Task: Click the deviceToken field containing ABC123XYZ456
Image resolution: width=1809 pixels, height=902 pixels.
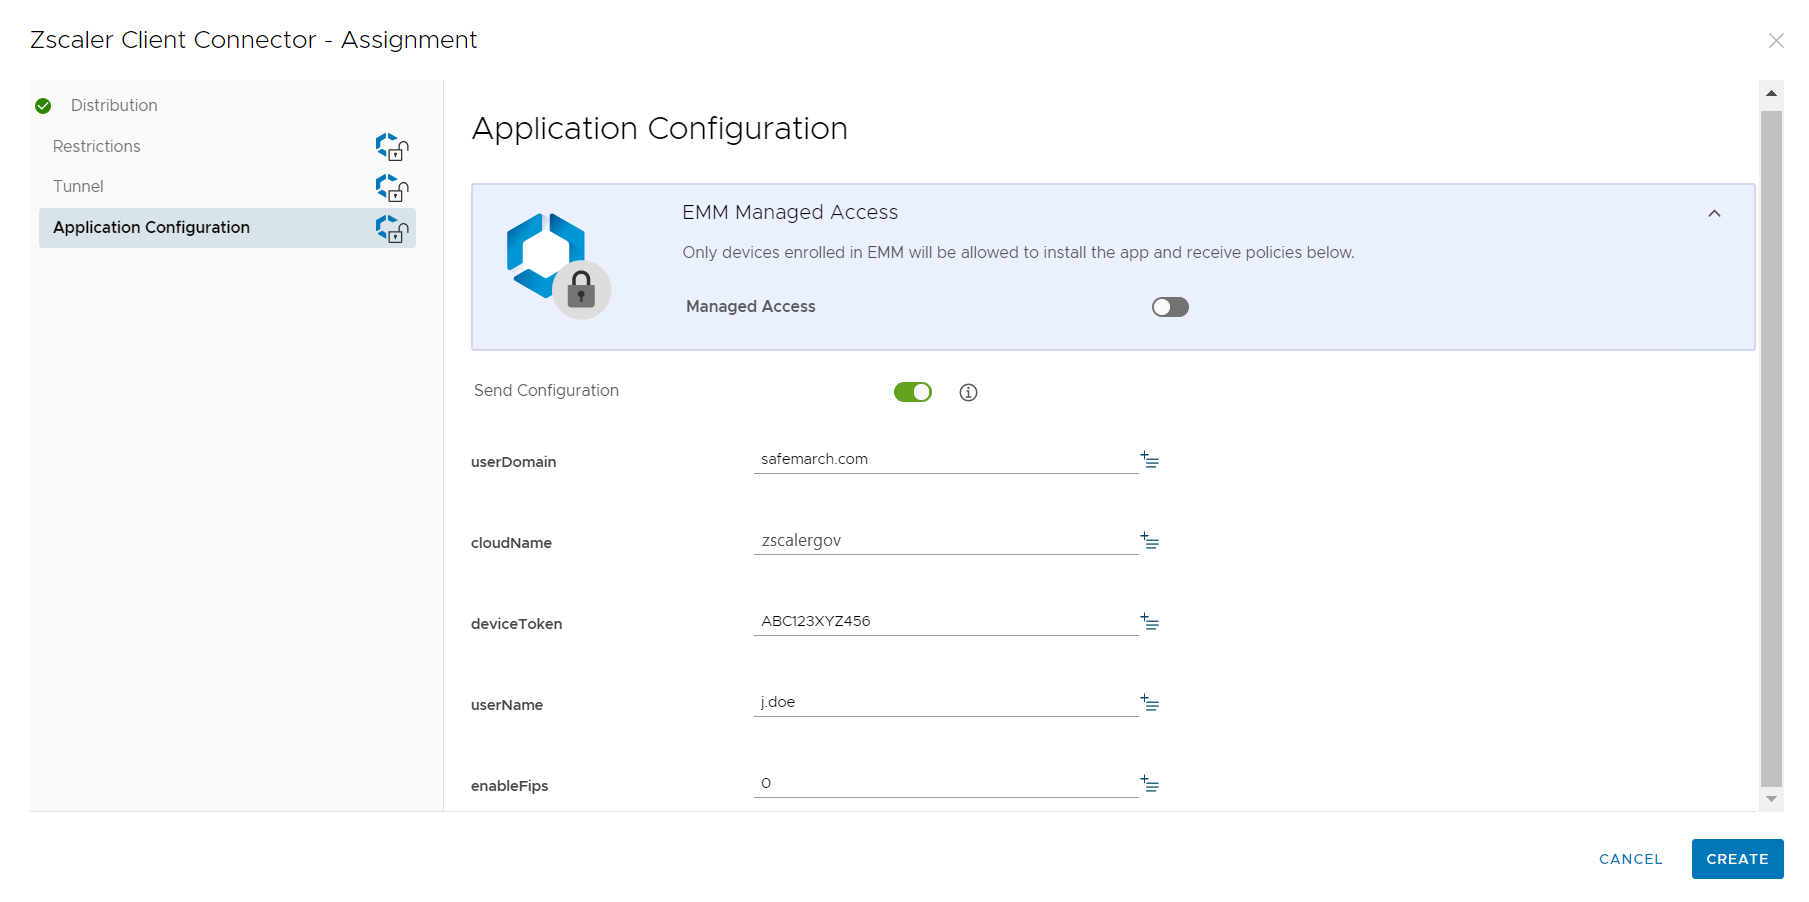Action: click(x=946, y=621)
